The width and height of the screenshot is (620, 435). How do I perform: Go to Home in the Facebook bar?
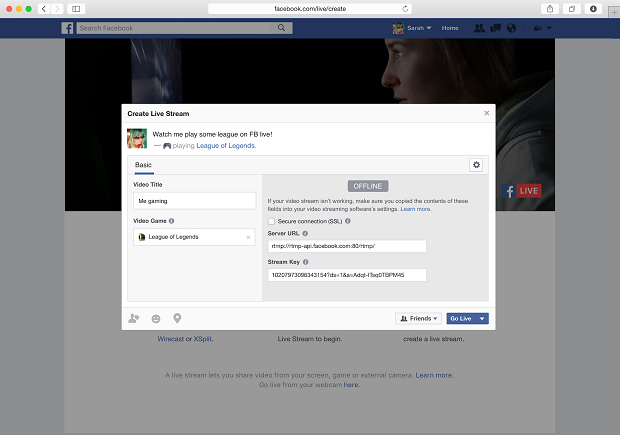coord(450,28)
